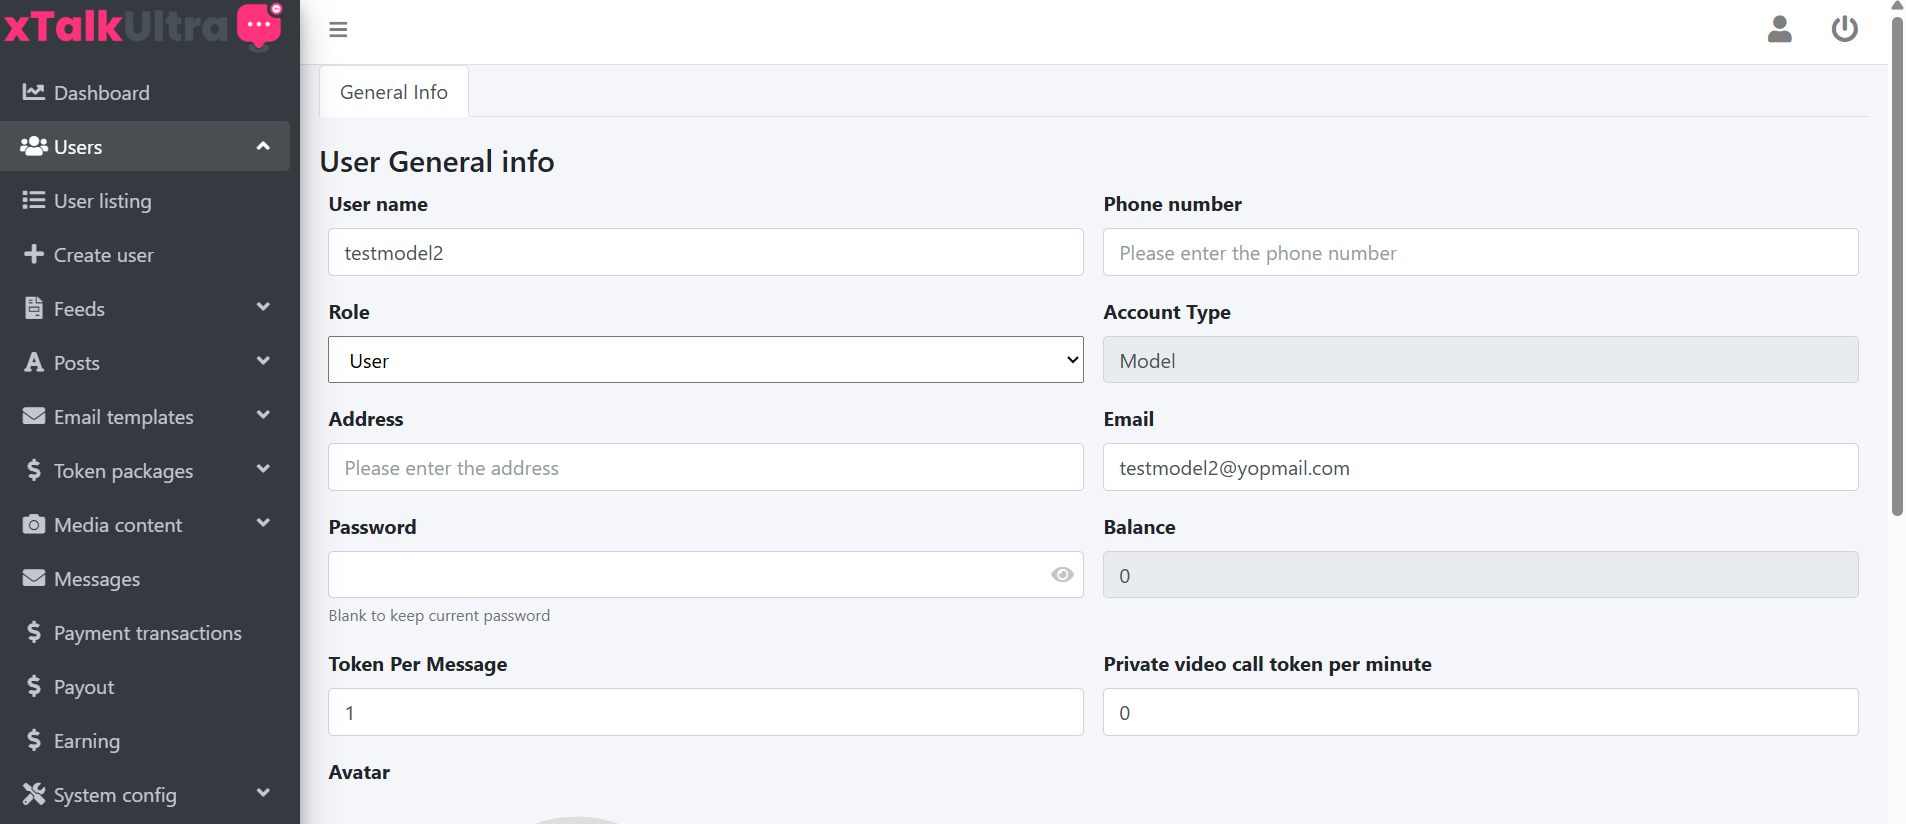
Task: Click the hamburger menu icon
Action: coord(338,30)
